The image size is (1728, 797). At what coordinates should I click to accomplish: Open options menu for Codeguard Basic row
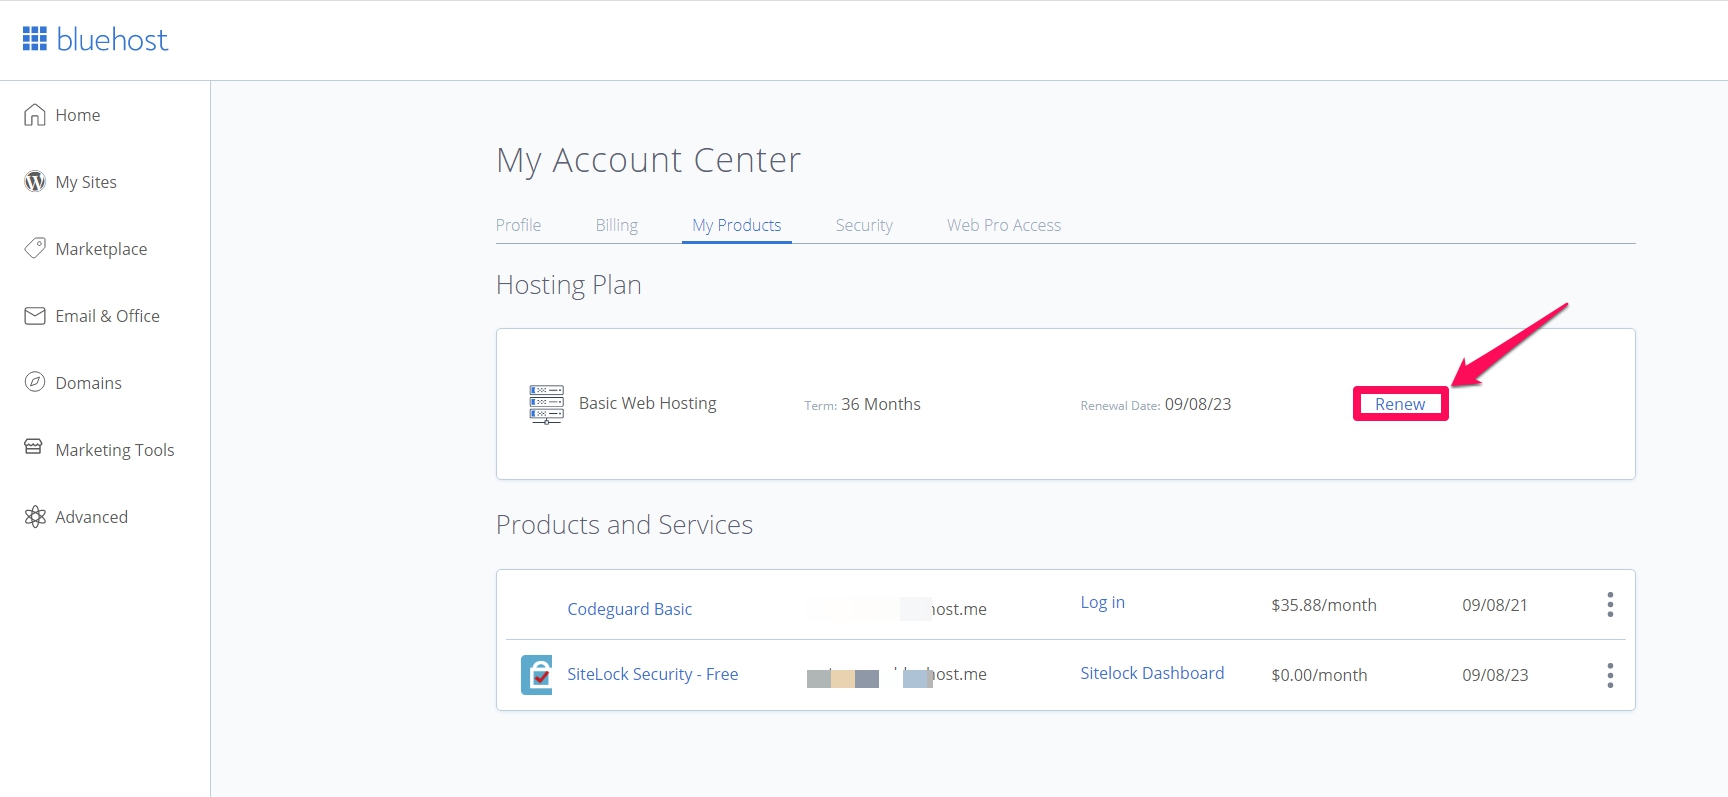coord(1610,605)
